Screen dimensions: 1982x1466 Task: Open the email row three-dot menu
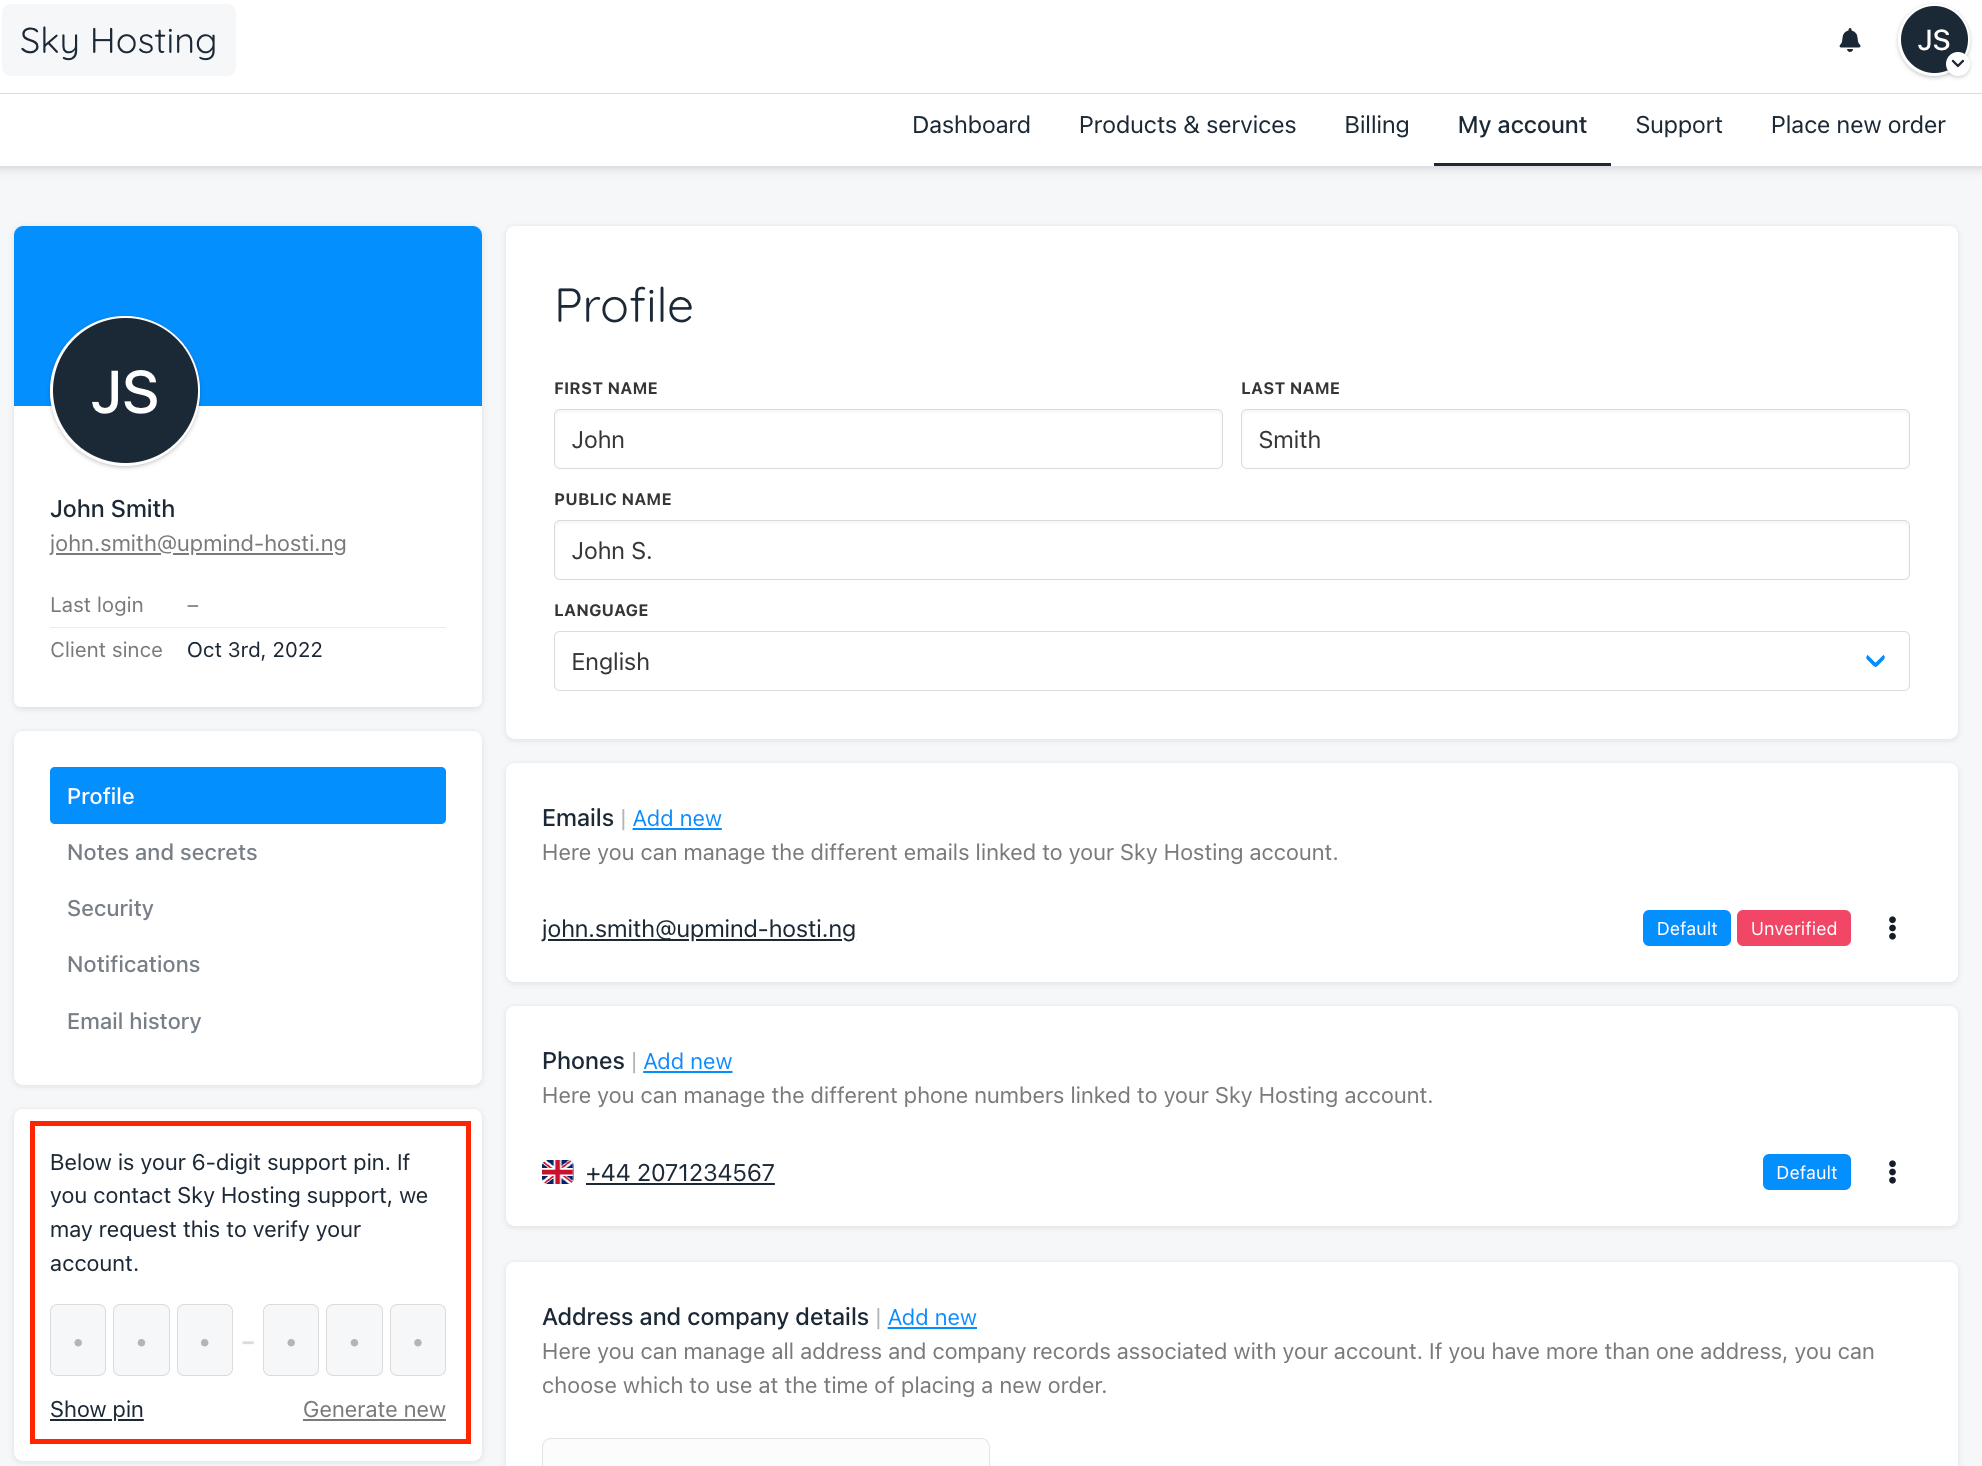pyautogui.click(x=1891, y=928)
